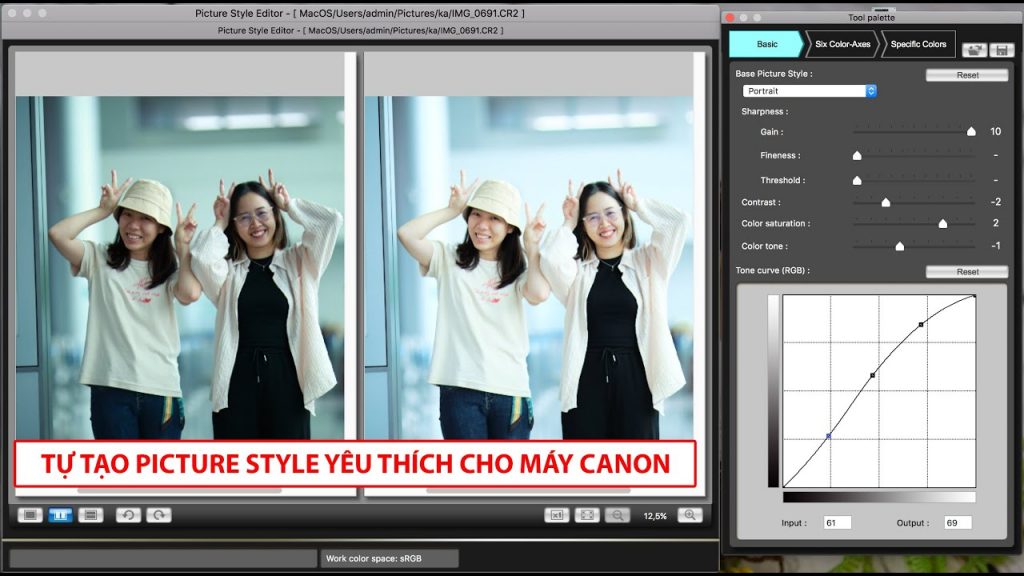Reset the Tone curve RGB adjustments
Screen dimensions: 1024x576
point(966,271)
